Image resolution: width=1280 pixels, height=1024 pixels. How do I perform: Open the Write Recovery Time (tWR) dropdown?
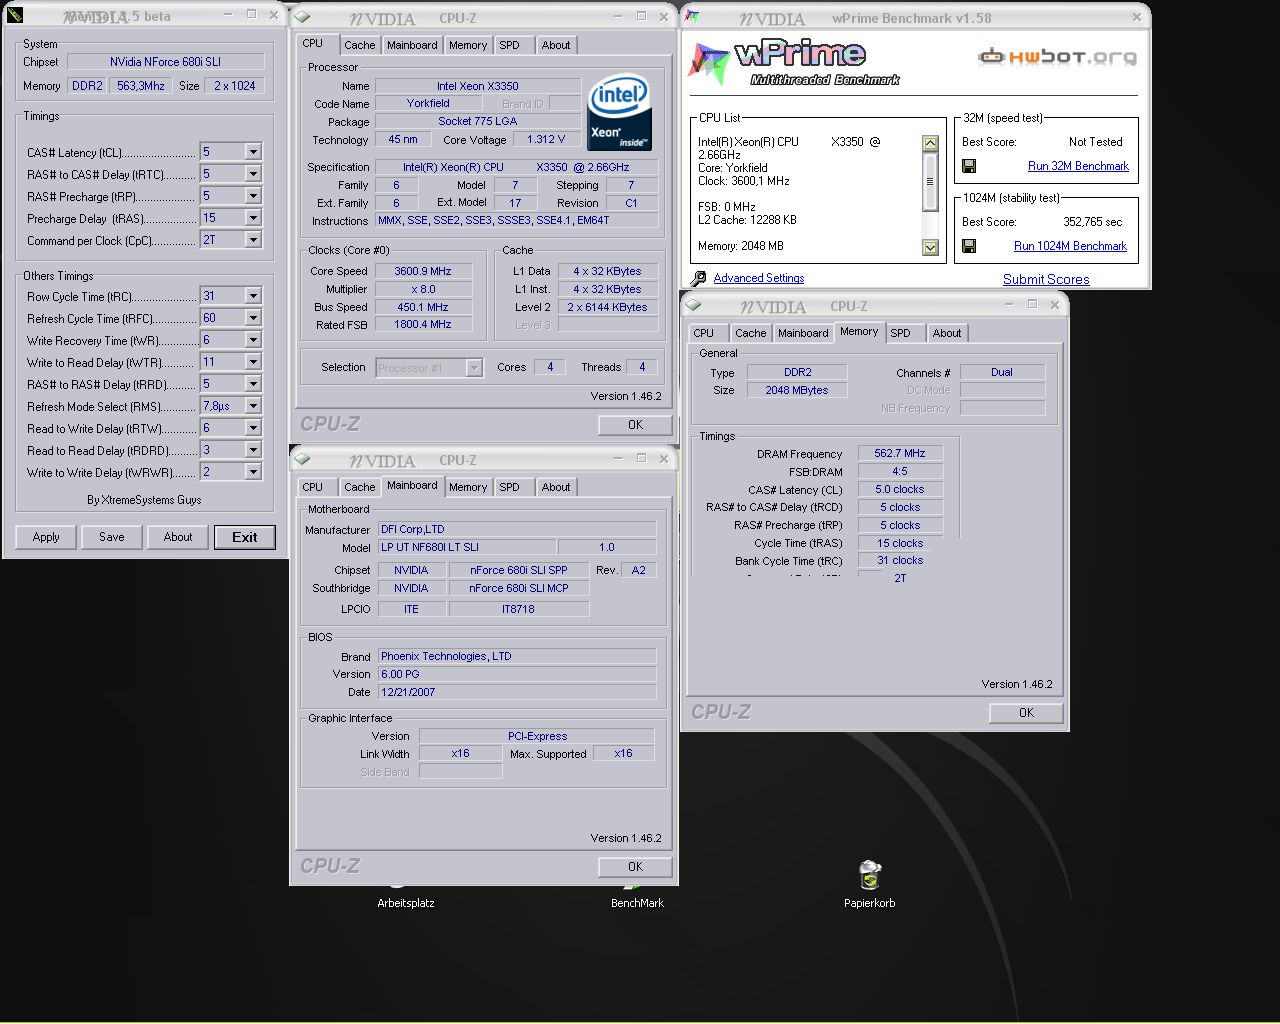coord(253,340)
